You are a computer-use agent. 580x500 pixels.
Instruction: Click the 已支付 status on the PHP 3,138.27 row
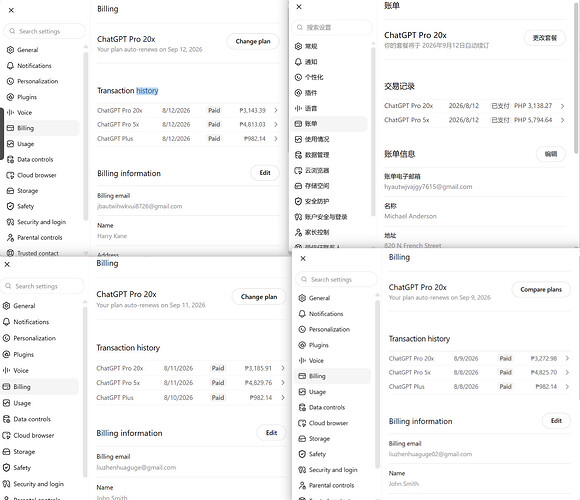click(x=500, y=106)
